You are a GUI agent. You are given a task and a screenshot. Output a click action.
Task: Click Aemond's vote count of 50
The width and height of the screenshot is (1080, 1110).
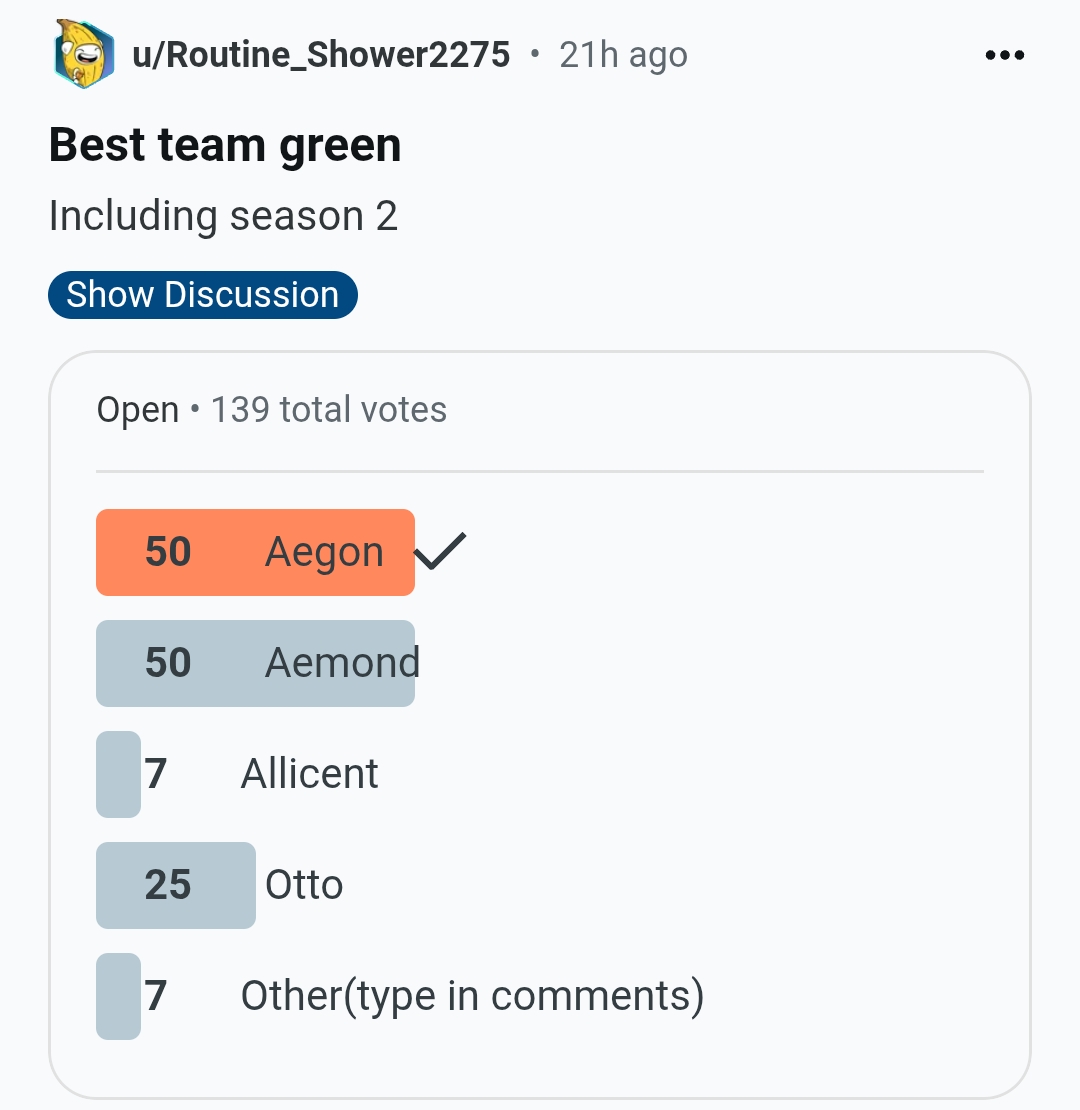pos(168,663)
